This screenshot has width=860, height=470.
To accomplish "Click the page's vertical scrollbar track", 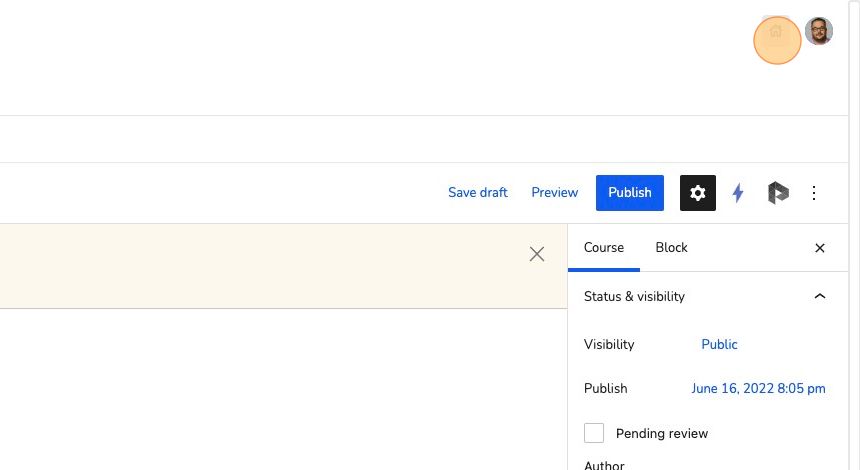I will coord(854,235).
